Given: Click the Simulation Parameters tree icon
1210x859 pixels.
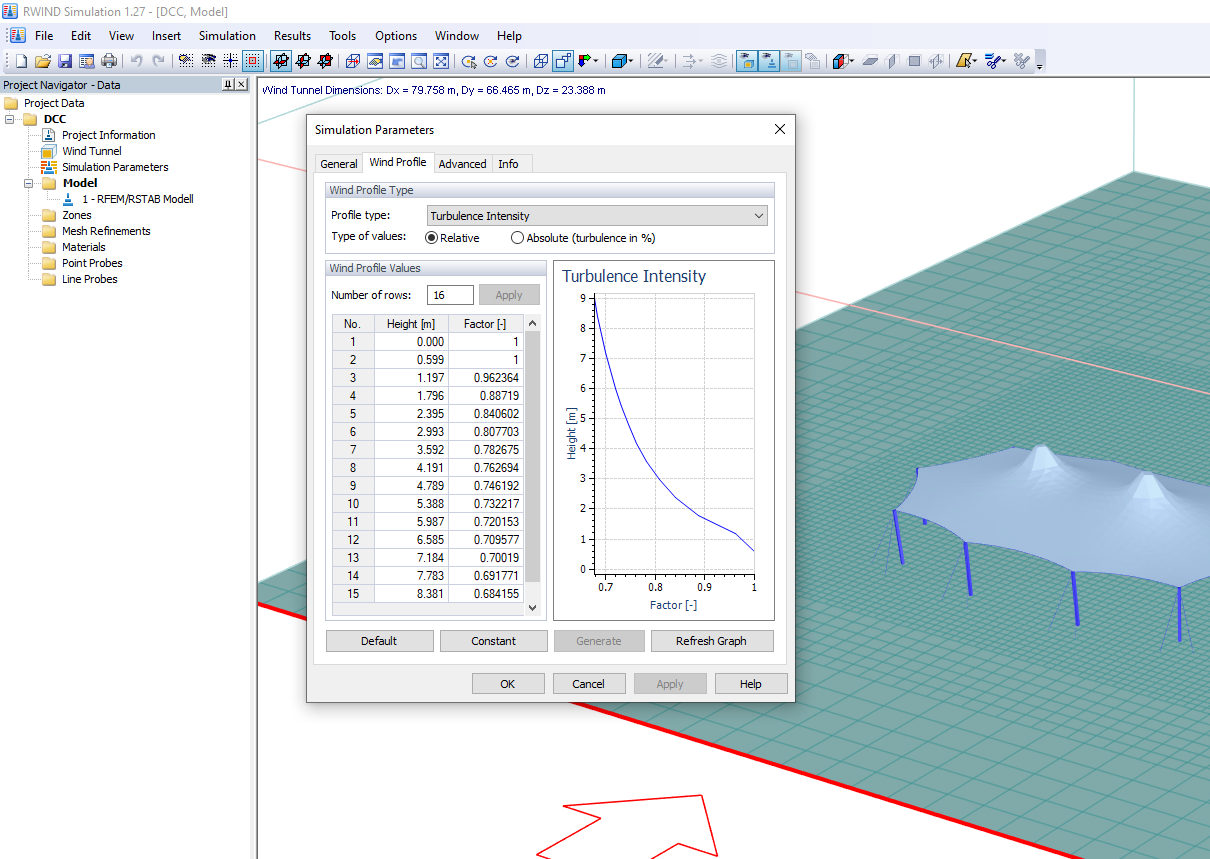Looking at the screenshot, I should [48, 167].
